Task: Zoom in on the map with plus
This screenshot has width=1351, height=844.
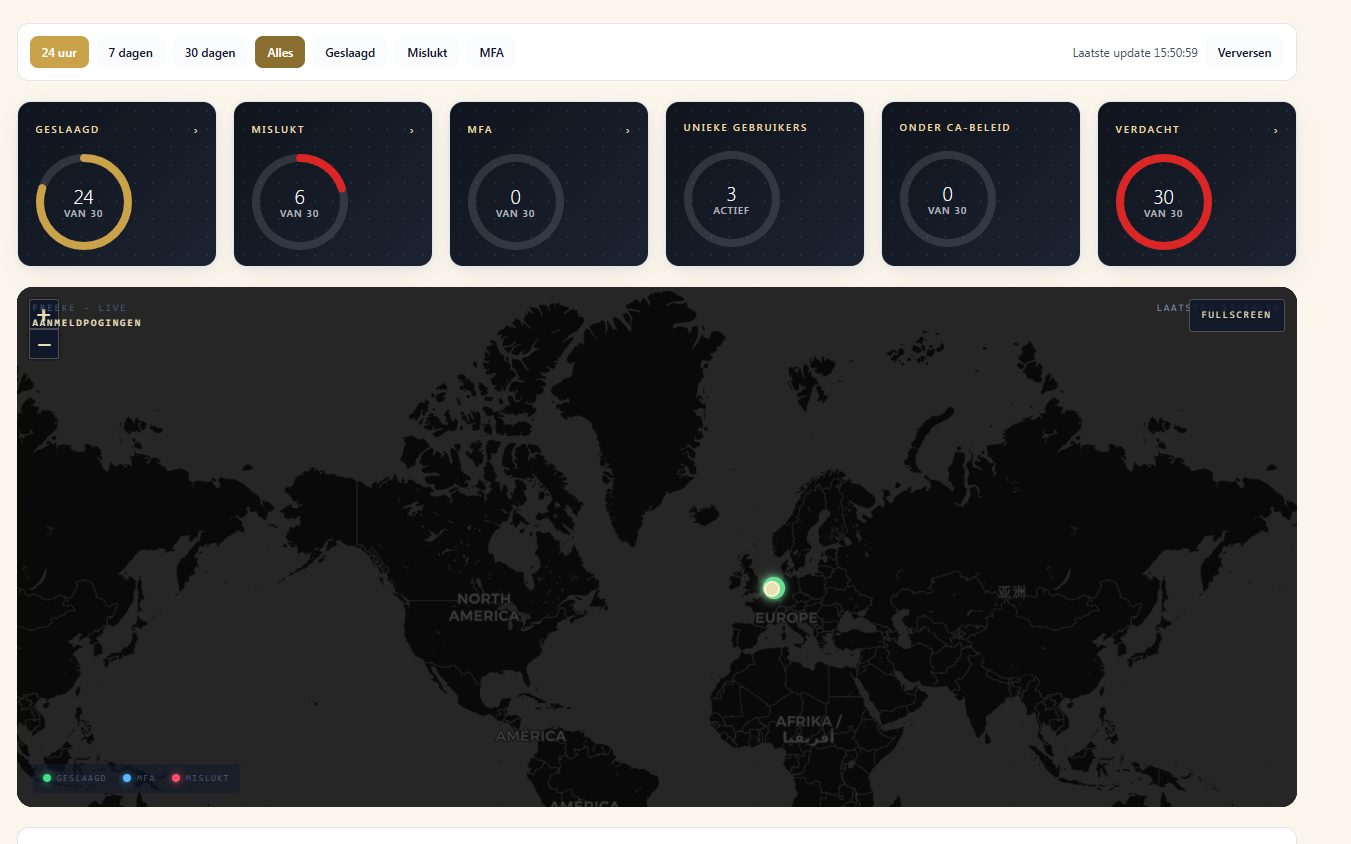Action: (x=44, y=315)
